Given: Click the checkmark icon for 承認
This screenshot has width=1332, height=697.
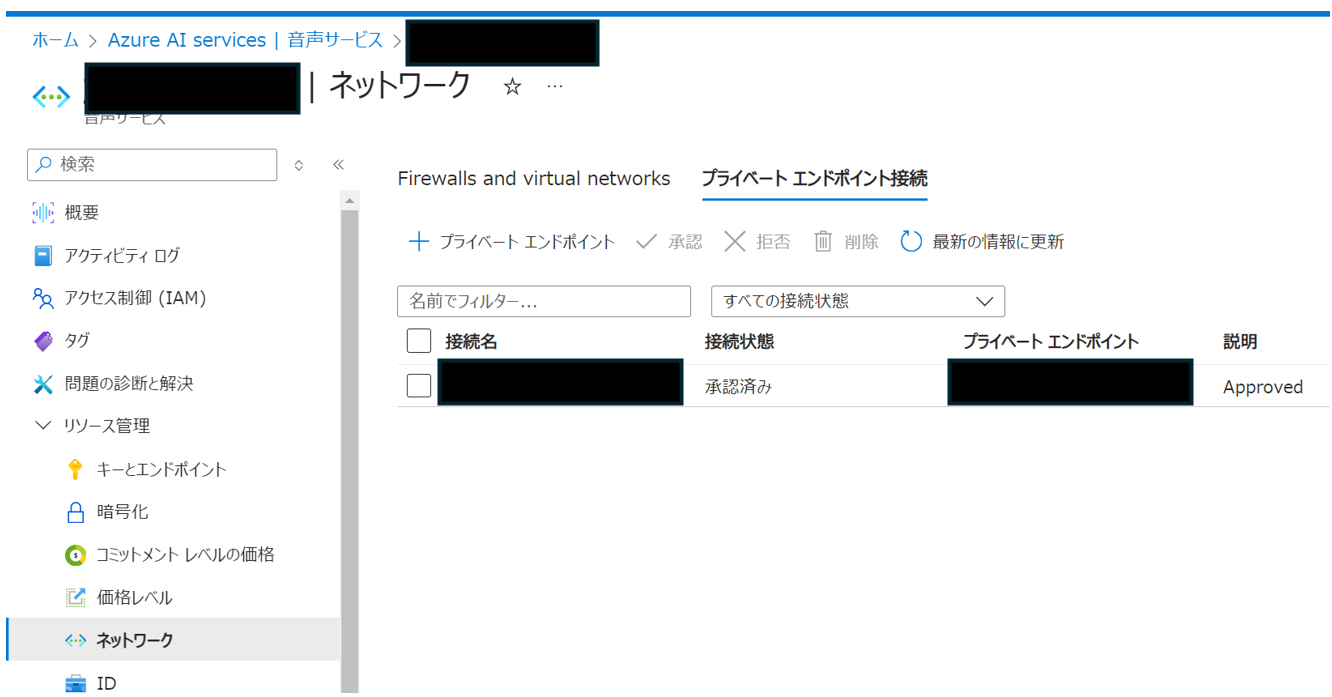Looking at the screenshot, I should (646, 242).
